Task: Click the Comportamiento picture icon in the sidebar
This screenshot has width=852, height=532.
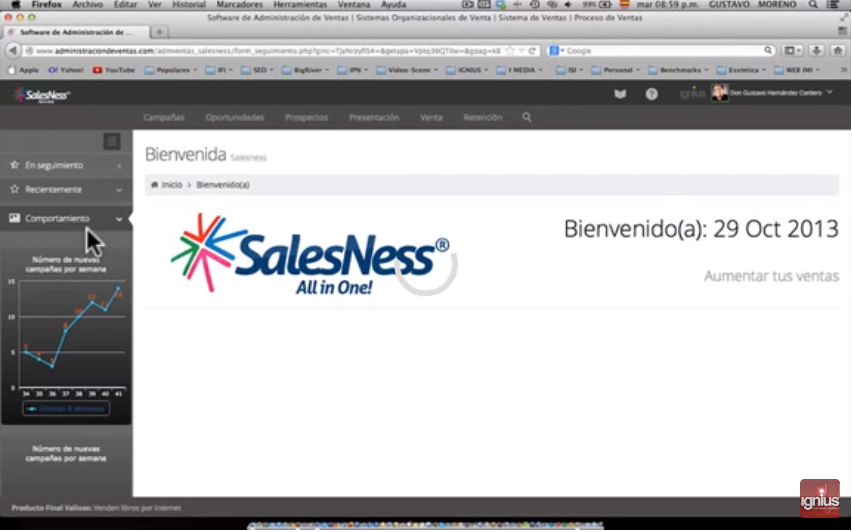Action: (15, 218)
